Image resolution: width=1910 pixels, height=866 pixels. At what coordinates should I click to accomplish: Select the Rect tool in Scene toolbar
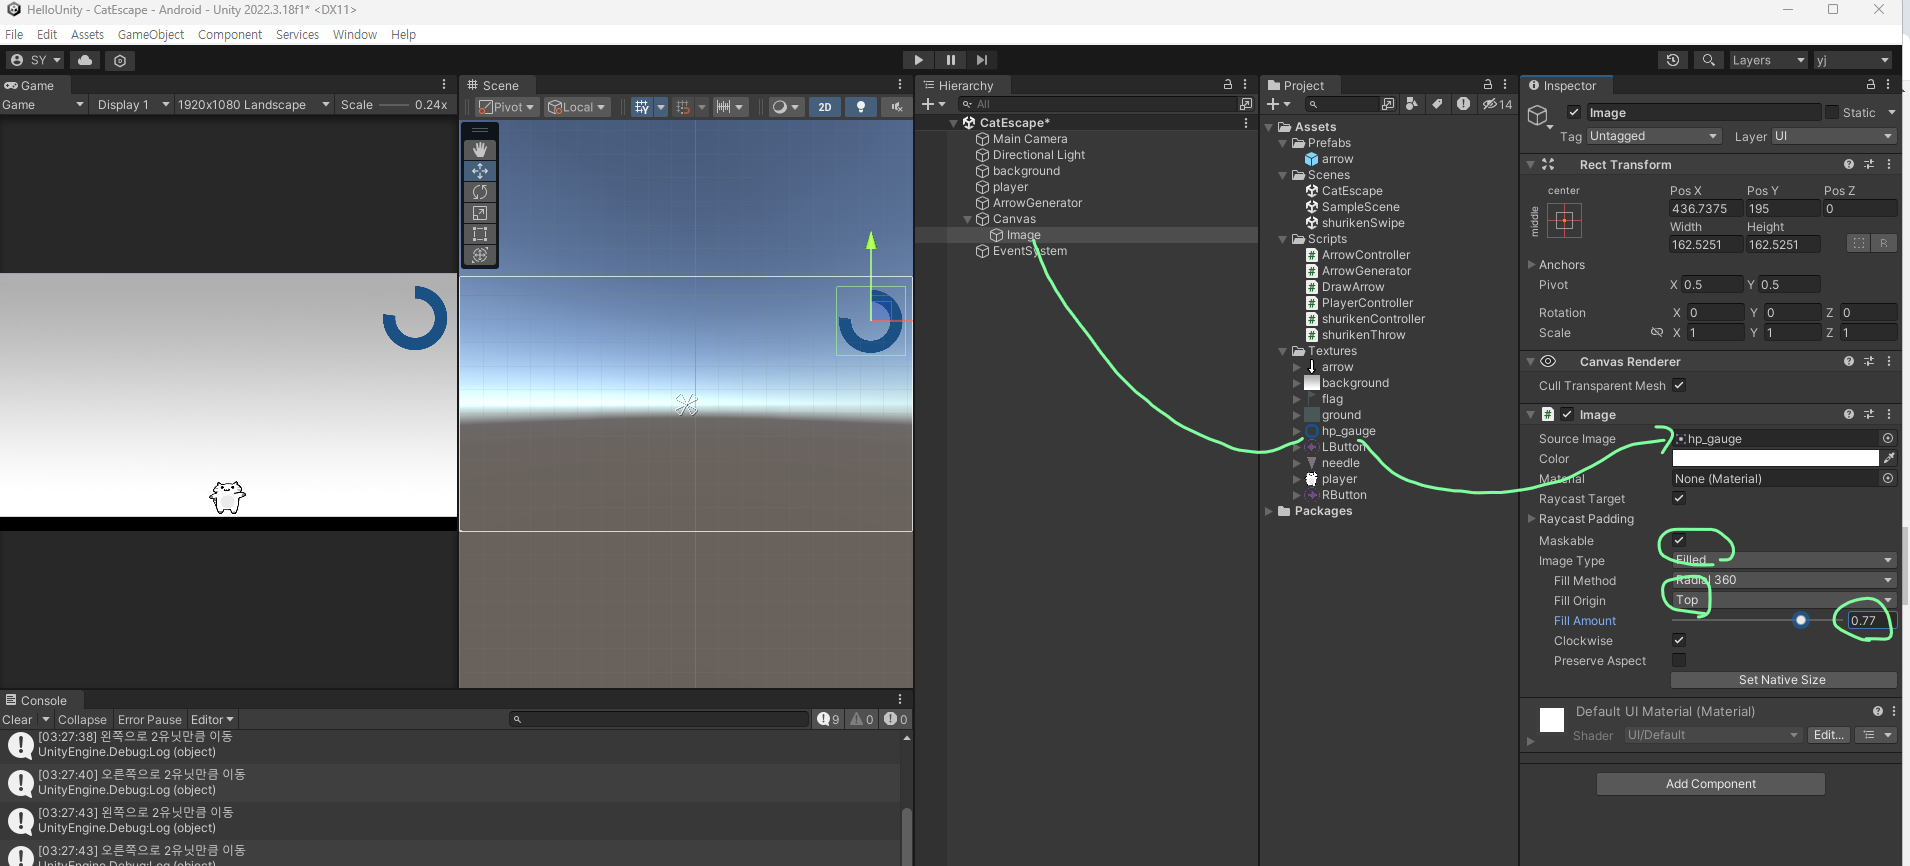click(x=480, y=234)
